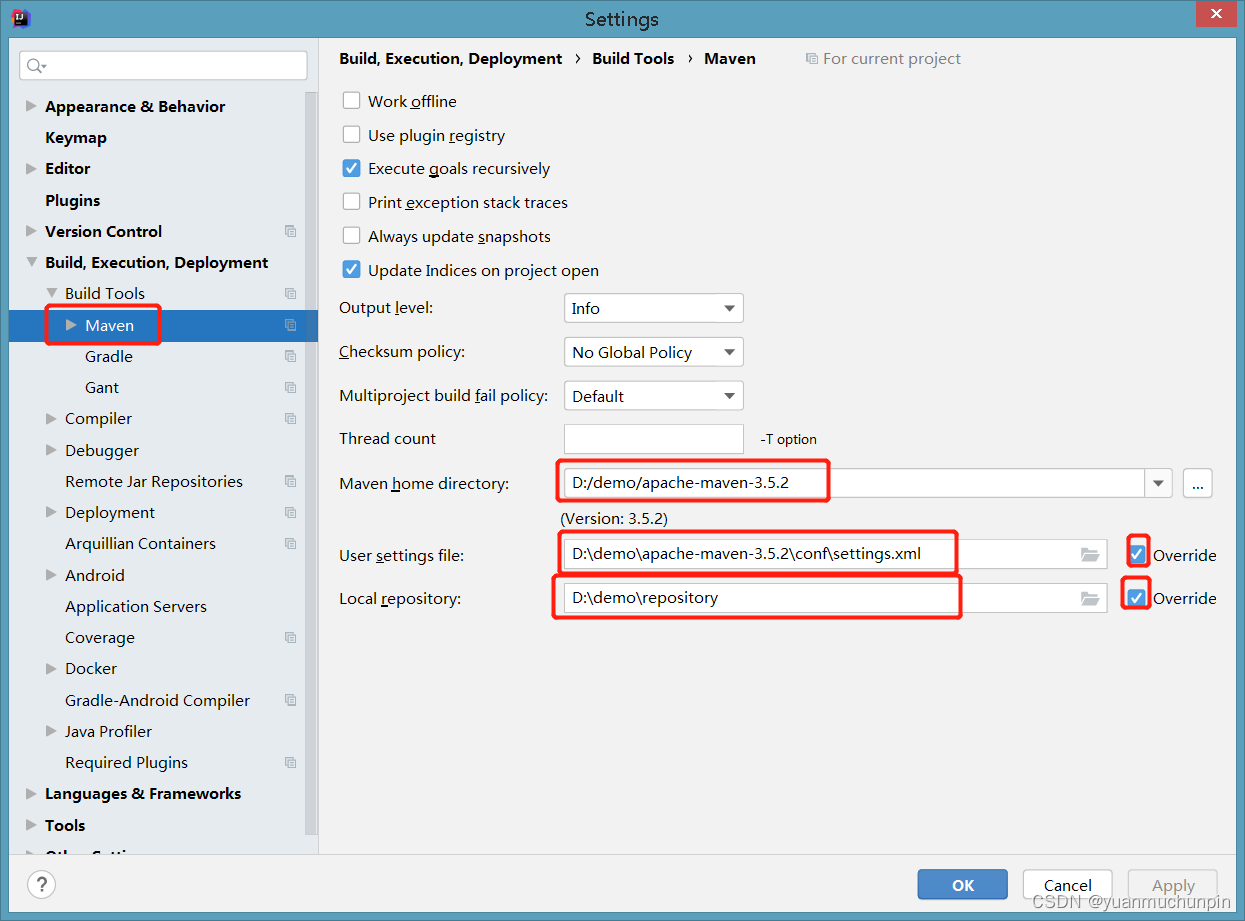Image resolution: width=1245 pixels, height=921 pixels.
Task: Expand the Compiler node
Action: [51, 418]
